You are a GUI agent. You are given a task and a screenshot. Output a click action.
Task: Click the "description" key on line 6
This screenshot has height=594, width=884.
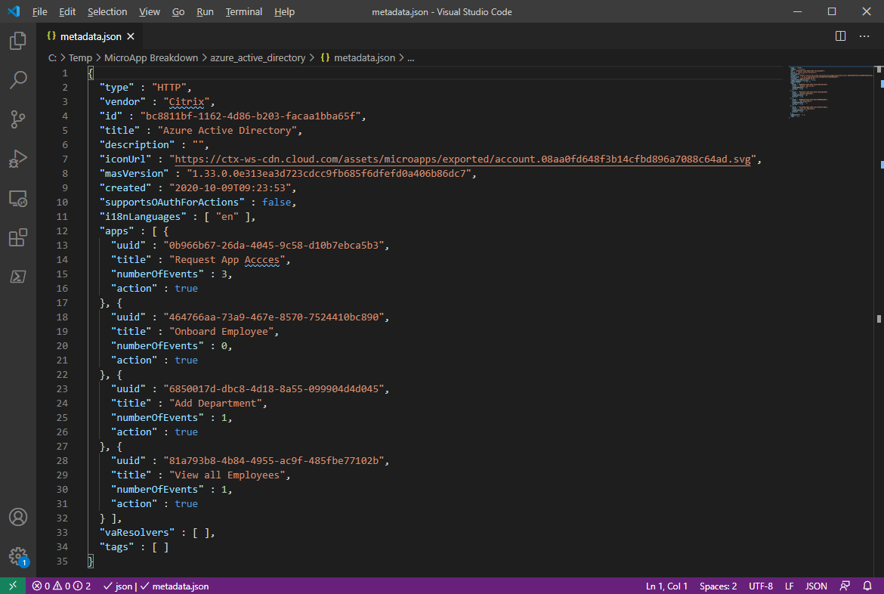[137, 145]
